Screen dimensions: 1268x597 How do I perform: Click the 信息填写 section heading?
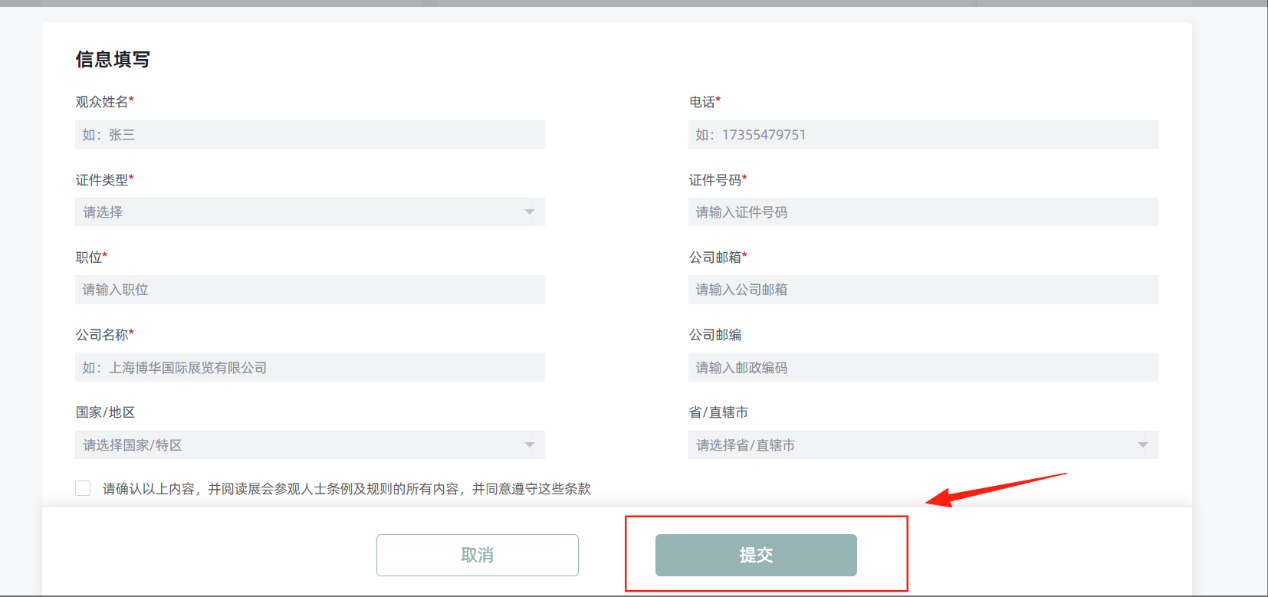tap(113, 59)
